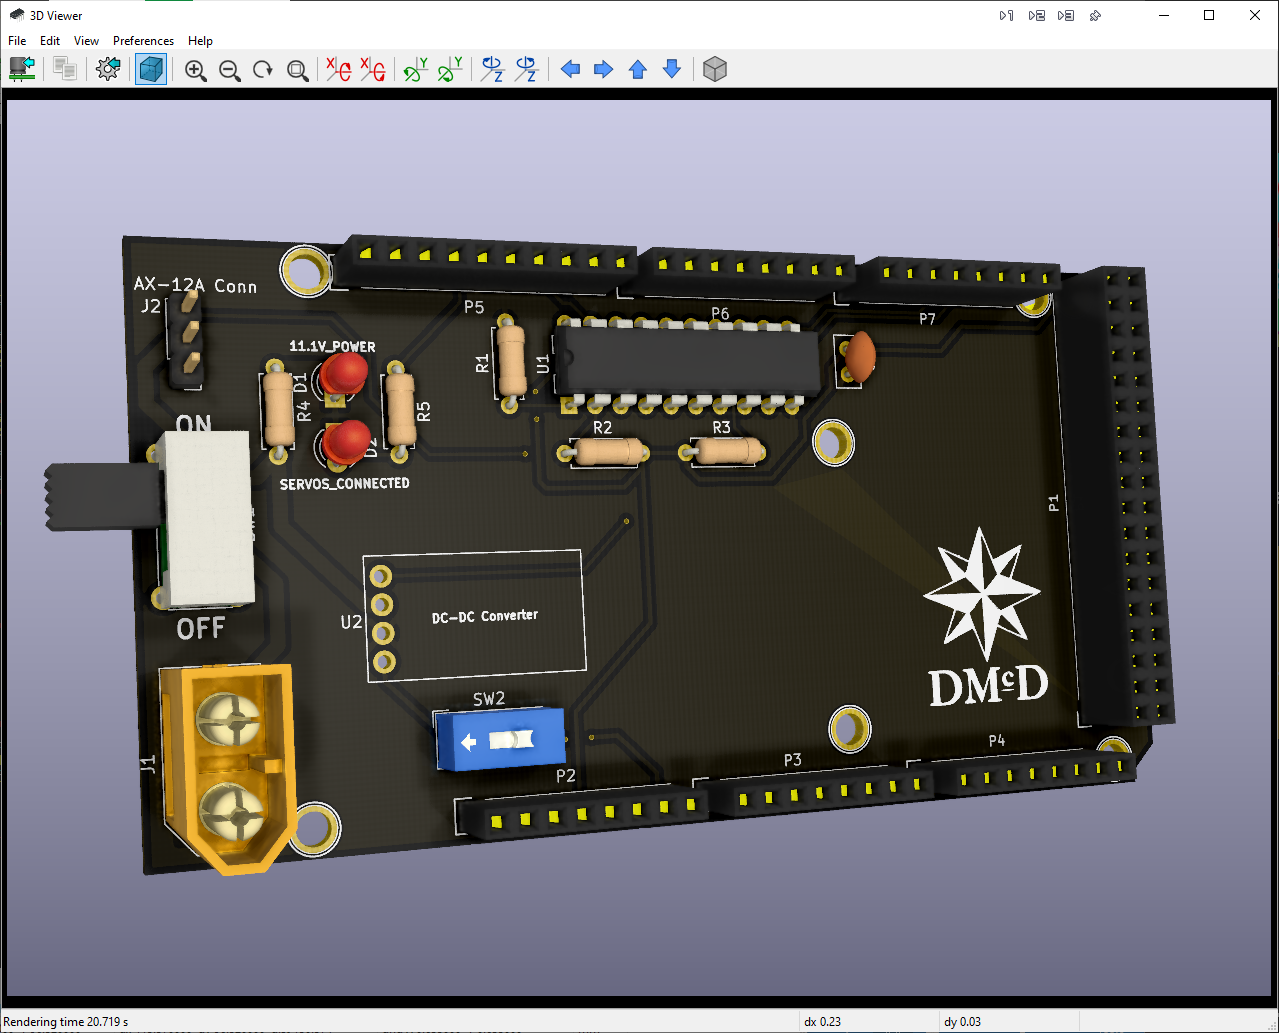Move the board left with the blue arrow
The height and width of the screenshot is (1033, 1279).
pos(570,69)
